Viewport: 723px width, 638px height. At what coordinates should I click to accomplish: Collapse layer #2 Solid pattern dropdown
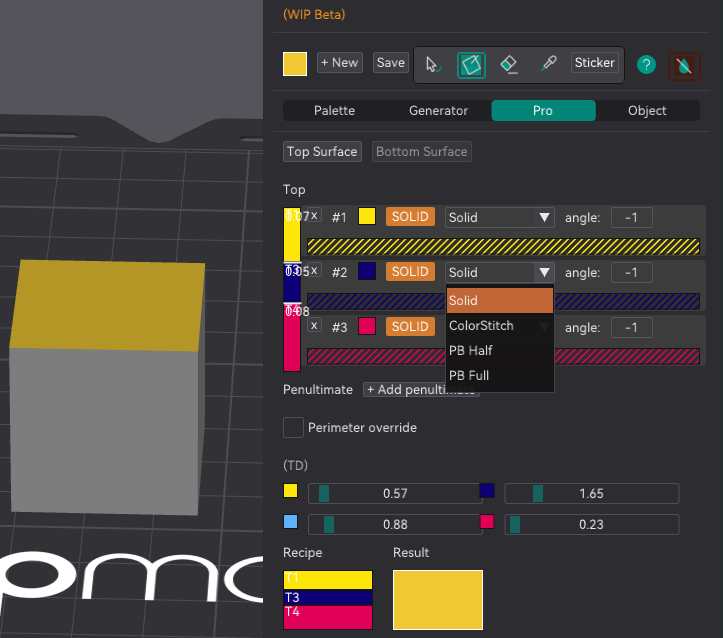pyautogui.click(x=499, y=272)
